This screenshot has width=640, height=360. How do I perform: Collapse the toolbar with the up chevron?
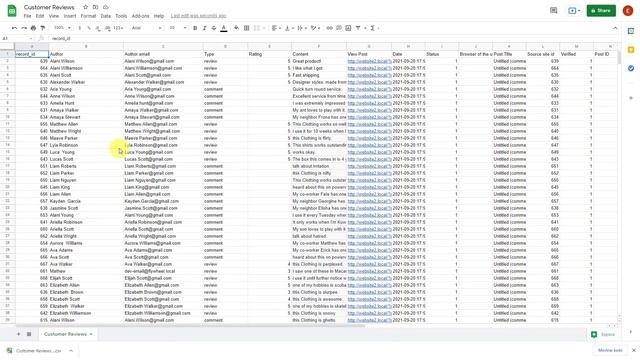(x=615, y=28)
